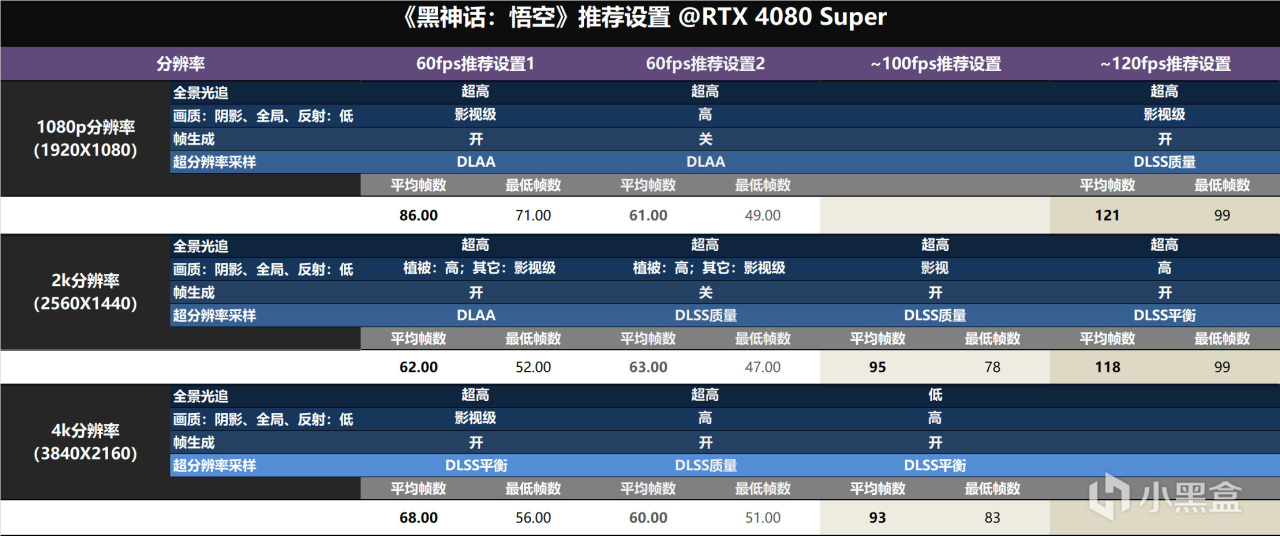1280x536 pixels.
Task: Select the ~100fps推荐设置 column header
Action: click(x=935, y=64)
